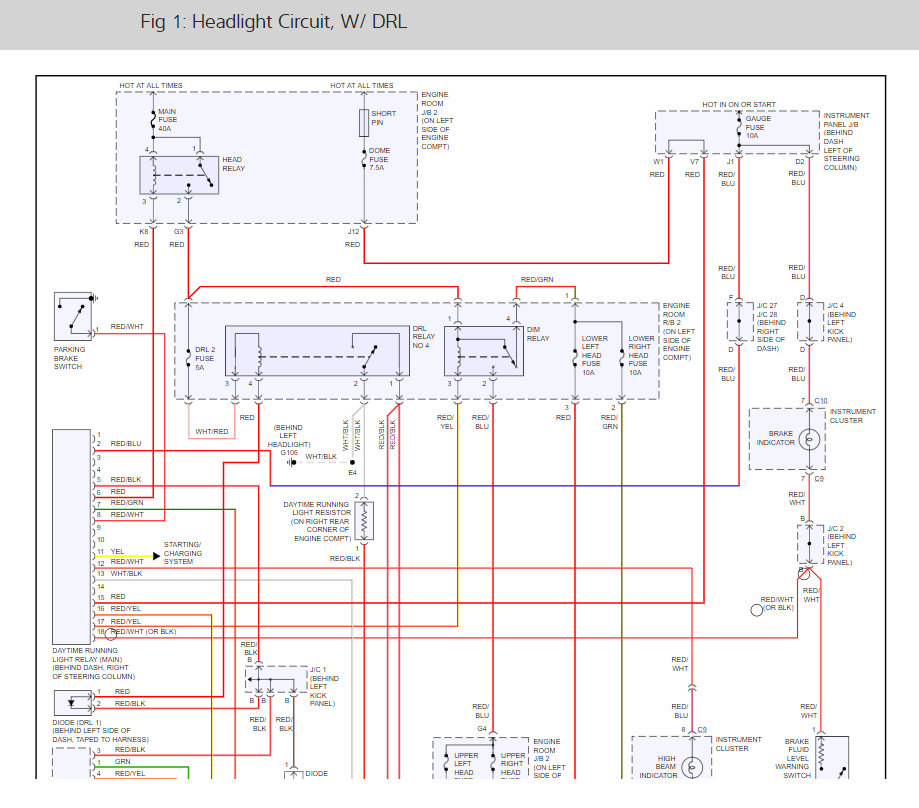Screen dimensions: 919x808
Task: Click the Brake Indicator lamp symbol
Action: click(x=809, y=439)
